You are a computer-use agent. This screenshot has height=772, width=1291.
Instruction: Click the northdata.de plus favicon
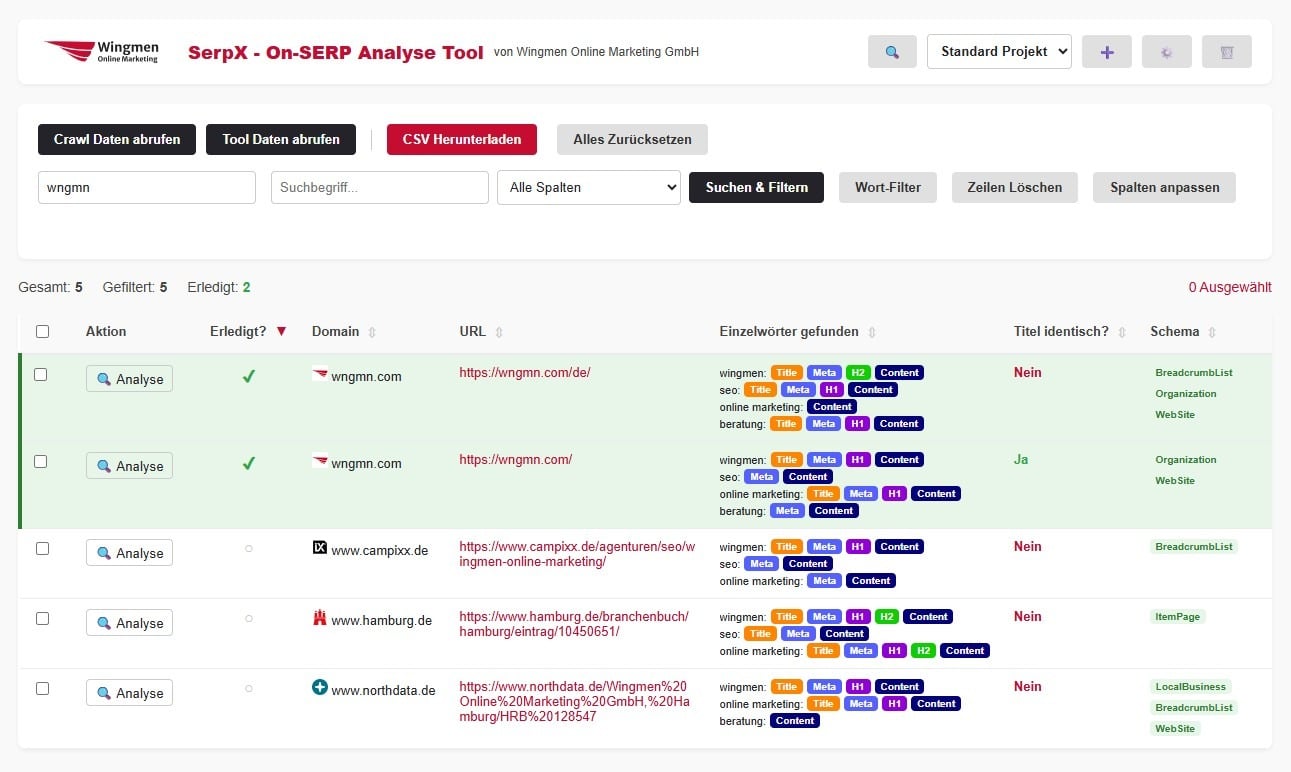(x=320, y=687)
